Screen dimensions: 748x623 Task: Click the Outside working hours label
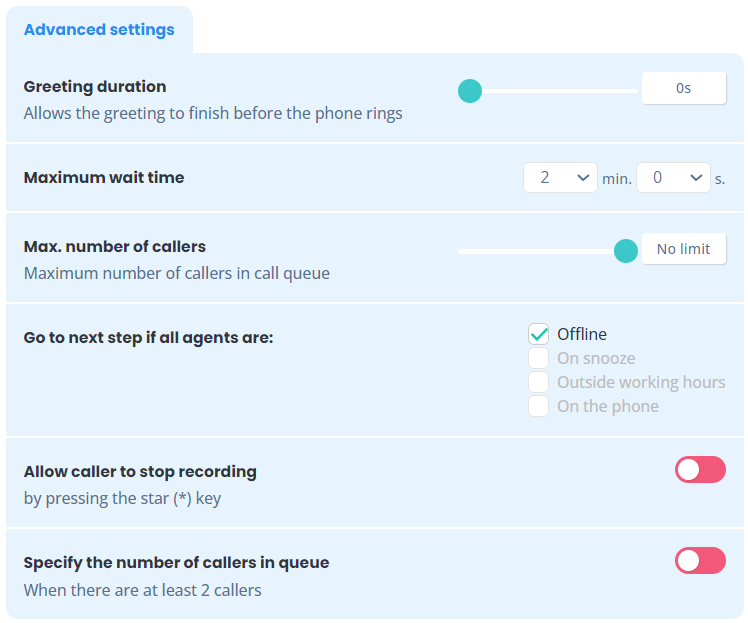pyautogui.click(x=641, y=383)
